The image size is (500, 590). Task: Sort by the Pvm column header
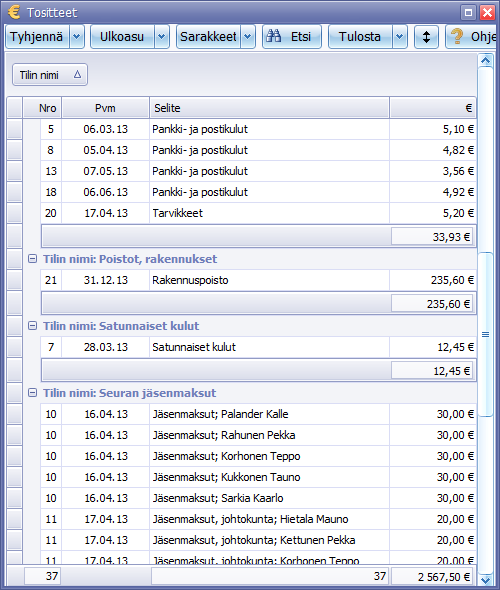click(x=105, y=108)
